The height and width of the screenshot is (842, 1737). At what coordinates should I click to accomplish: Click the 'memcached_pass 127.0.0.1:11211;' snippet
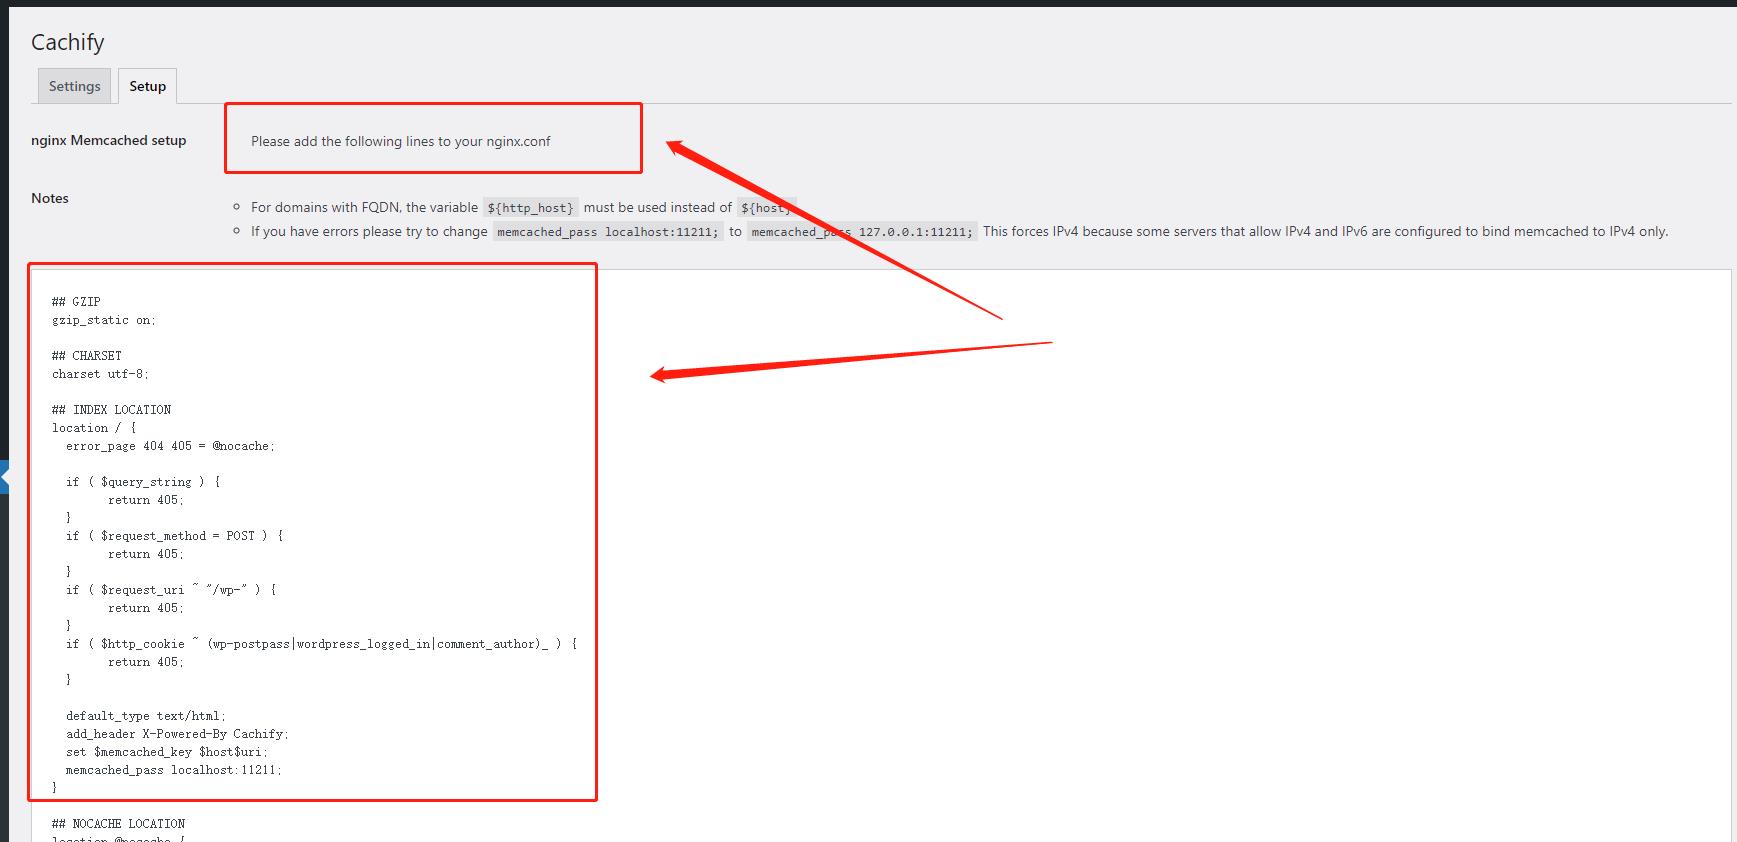[x=862, y=232]
